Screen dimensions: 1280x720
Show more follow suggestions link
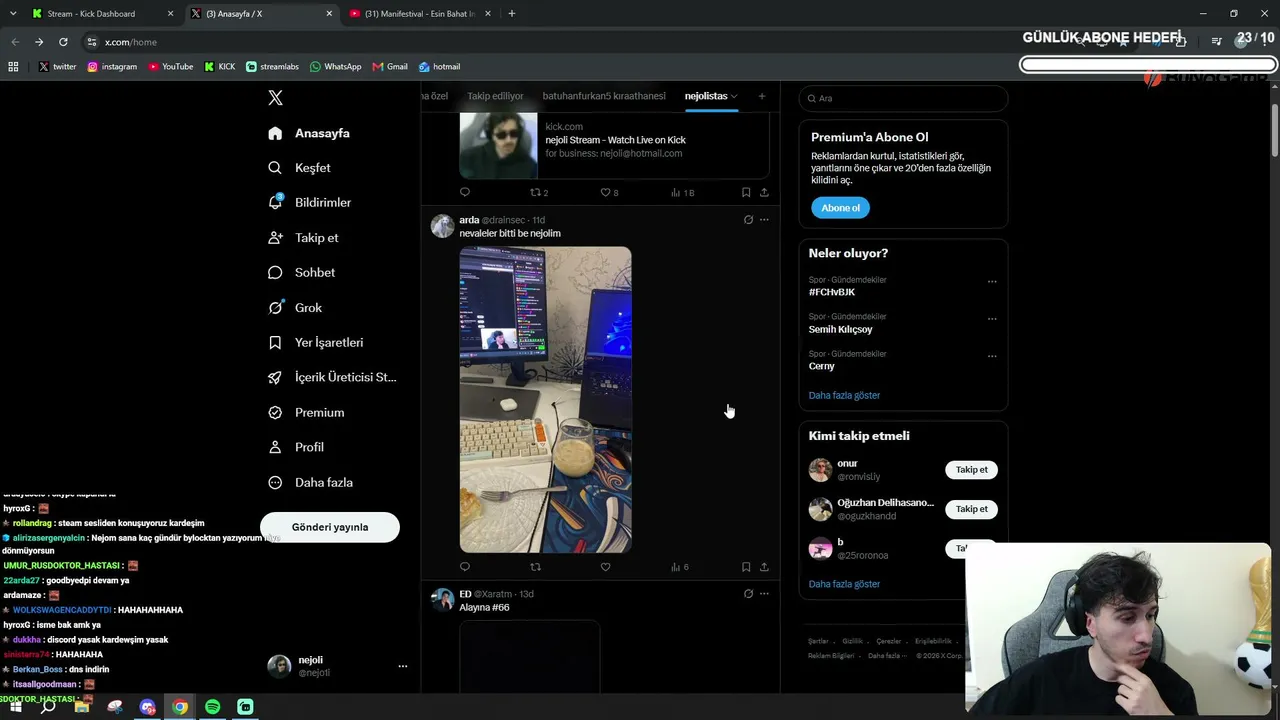point(844,584)
